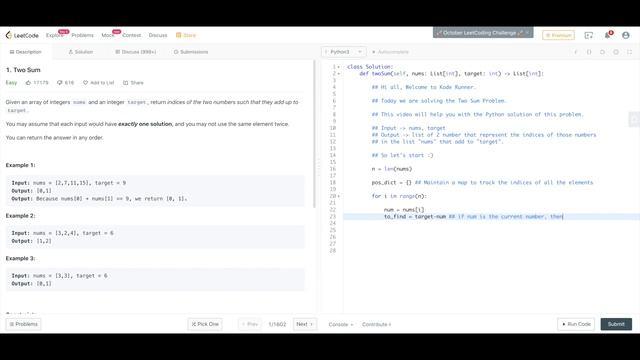This screenshot has height=360, width=640.
Task: Open the Contribute info link
Action: pos(376,324)
